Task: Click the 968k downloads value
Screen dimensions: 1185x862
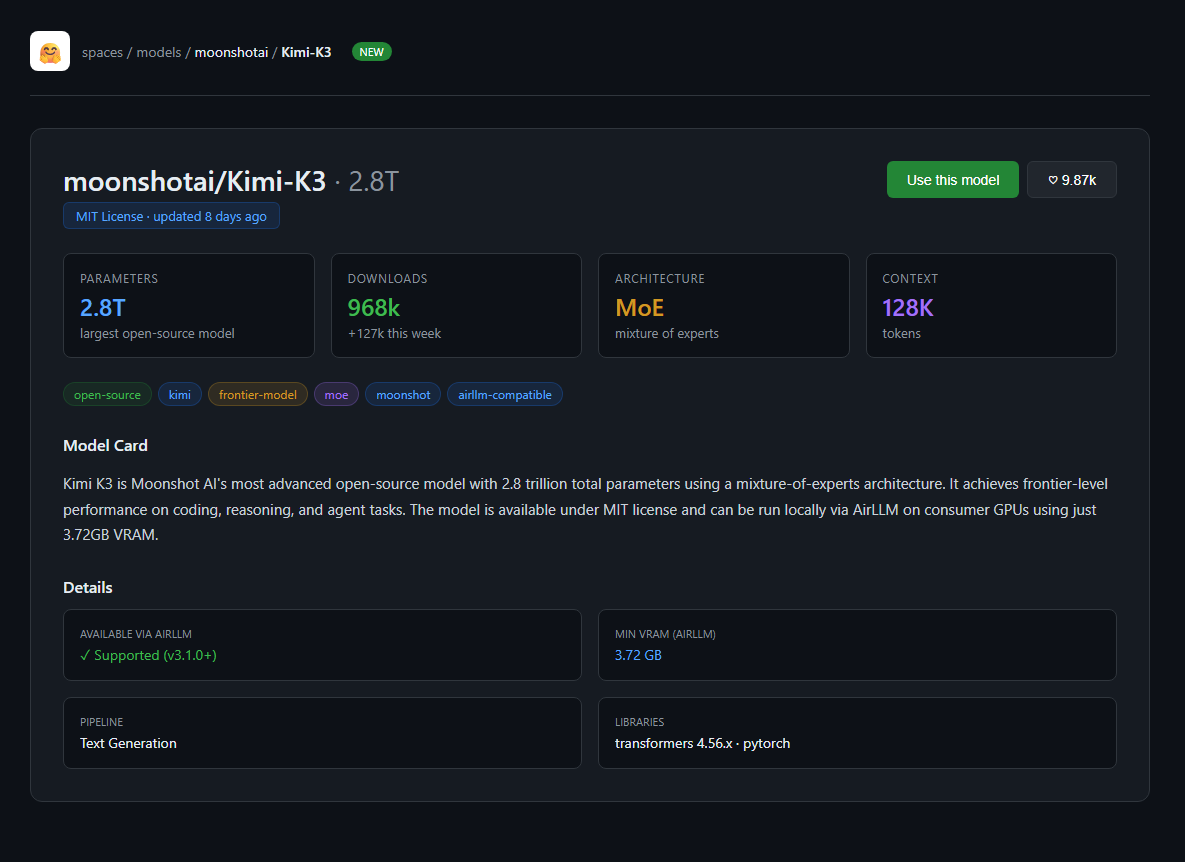Action: pos(373,307)
